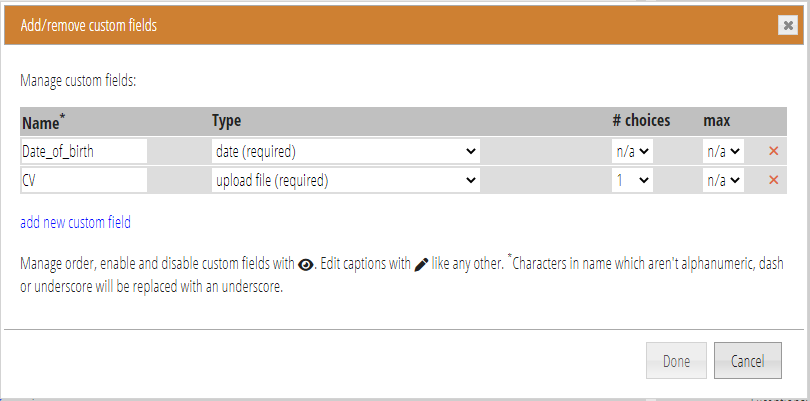Click the Type column header
This screenshot has width=810, height=401.
(226, 121)
